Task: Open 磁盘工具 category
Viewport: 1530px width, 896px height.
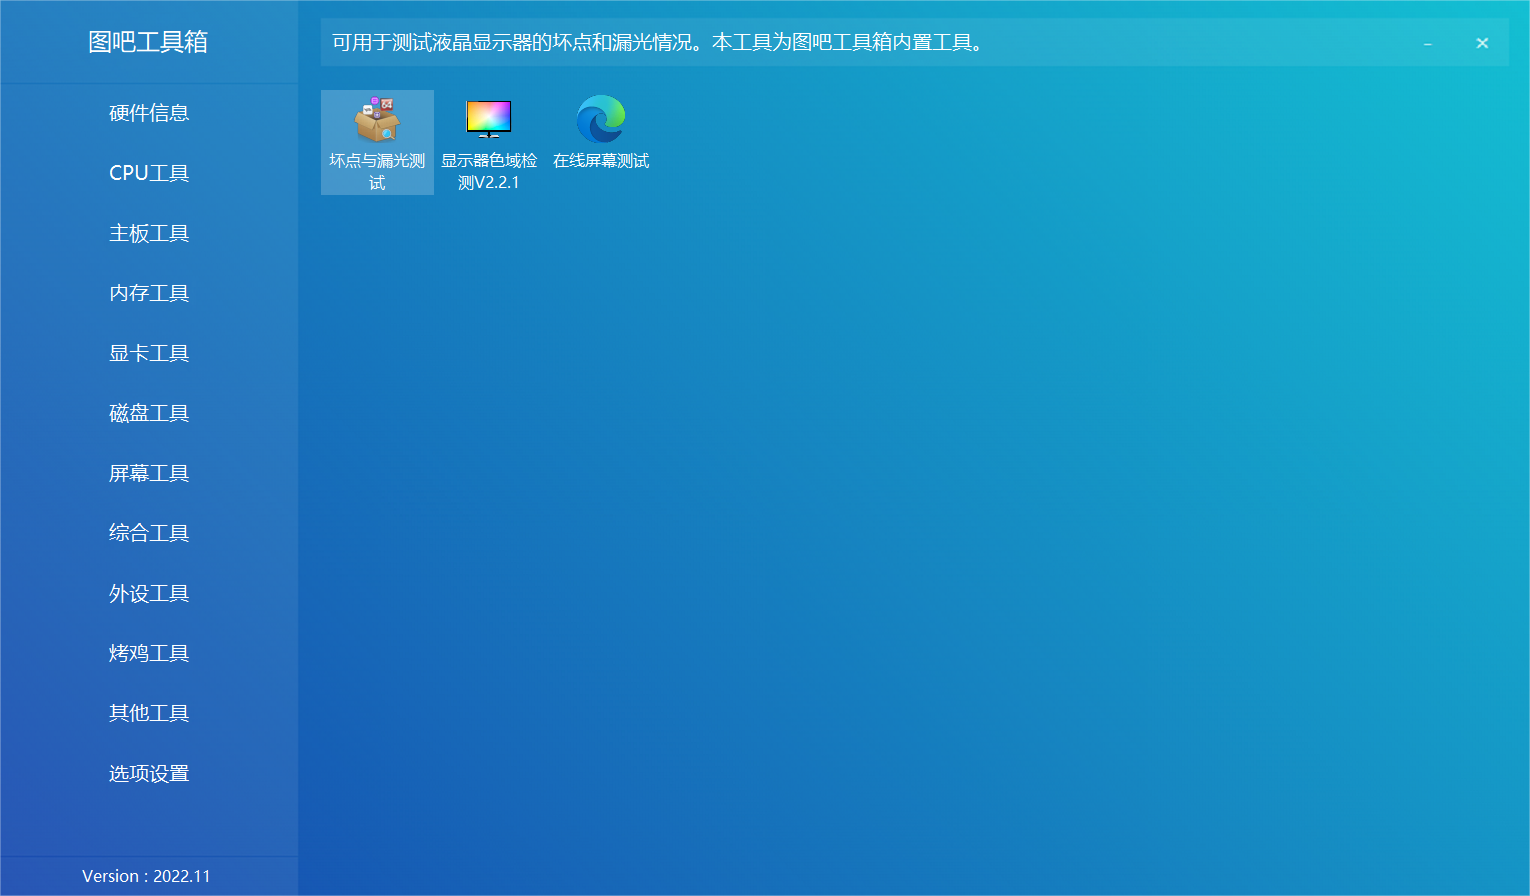Action: tap(149, 413)
